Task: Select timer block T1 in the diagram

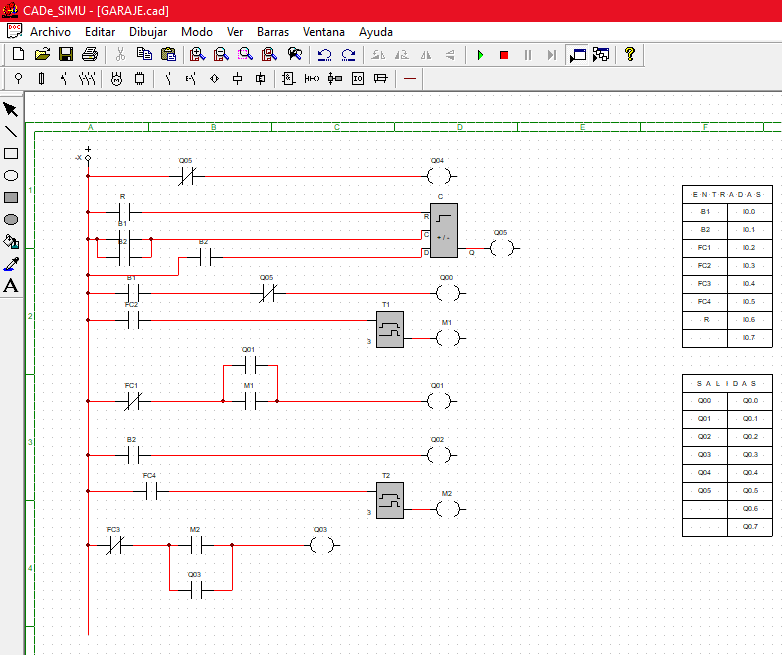Action: [x=389, y=329]
